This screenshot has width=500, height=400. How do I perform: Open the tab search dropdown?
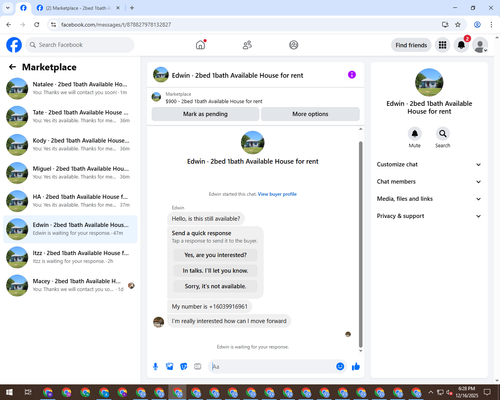[x=8, y=8]
